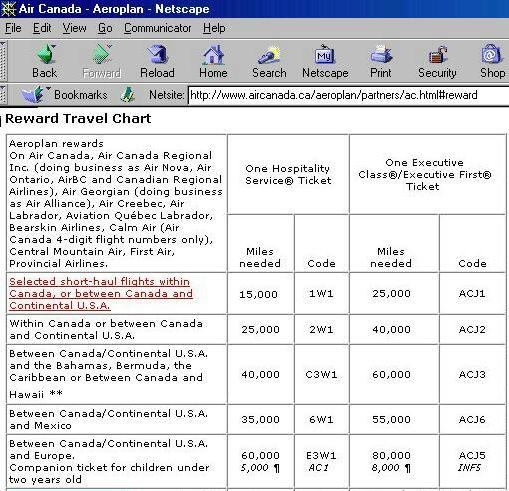Click the ACJ6 code cell
Viewport: 509px width, 491px height.
pos(472,420)
